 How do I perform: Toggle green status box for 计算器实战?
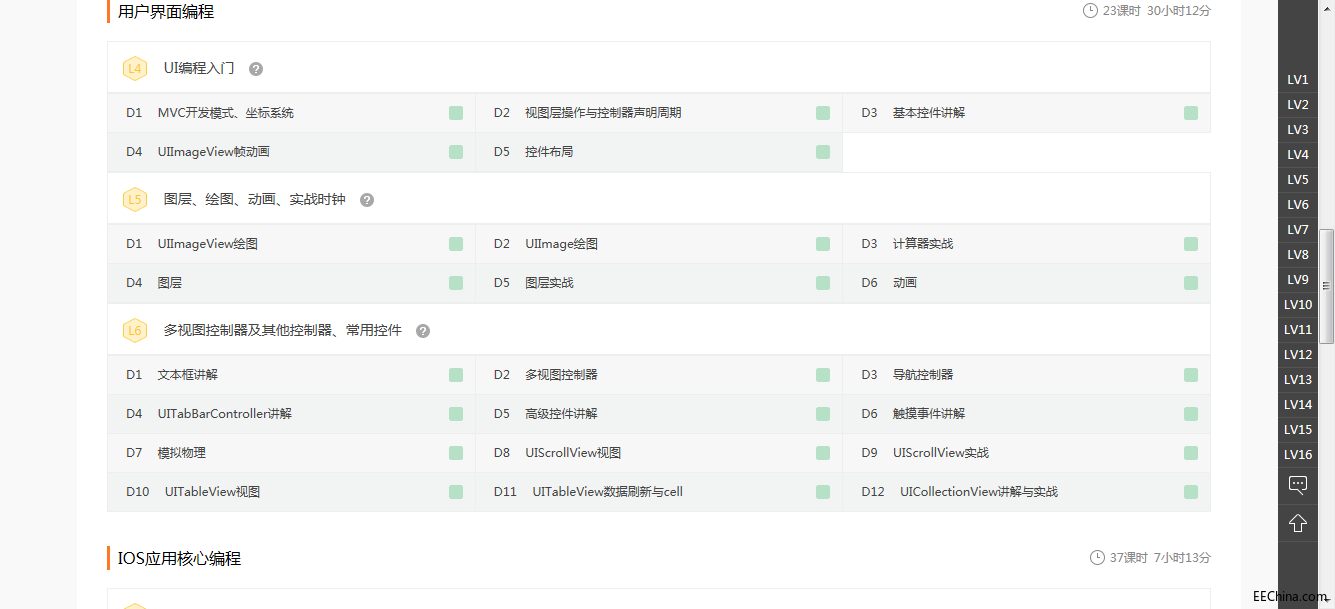1190,244
